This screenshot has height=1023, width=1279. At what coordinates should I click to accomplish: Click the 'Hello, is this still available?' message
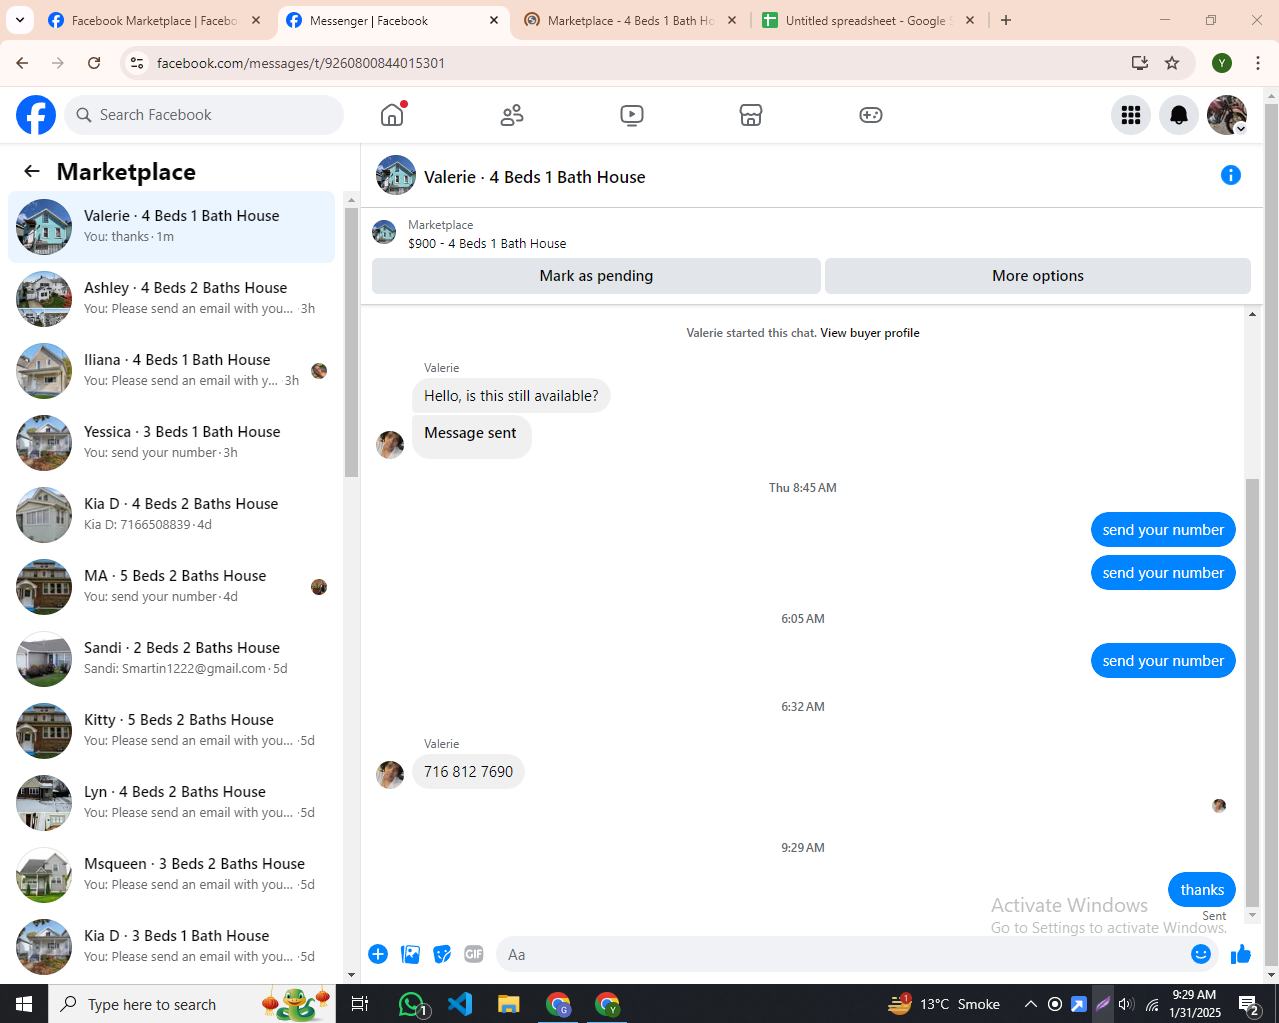(x=511, y=396)
